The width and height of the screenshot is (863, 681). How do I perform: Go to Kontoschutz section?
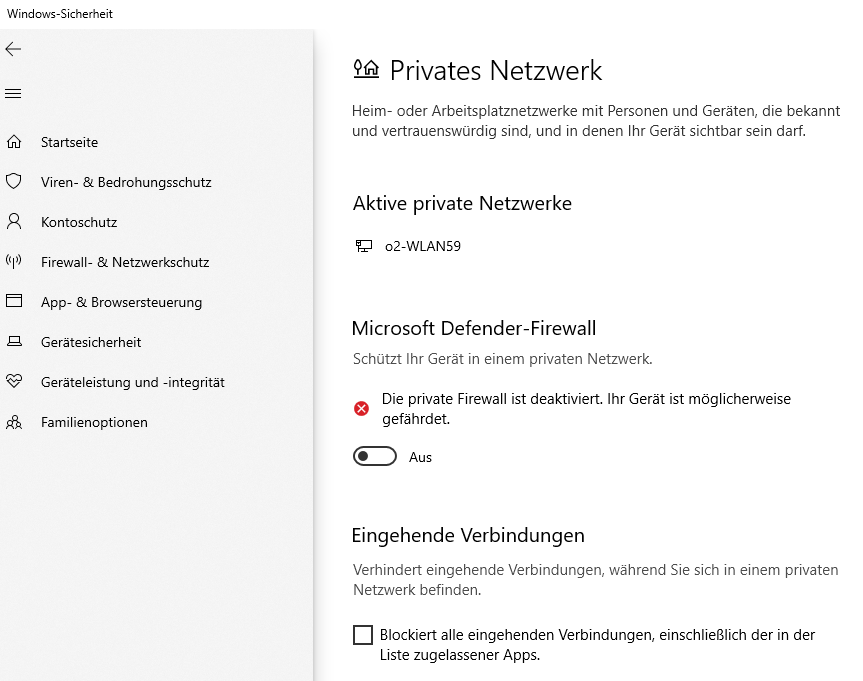(79, 222)
